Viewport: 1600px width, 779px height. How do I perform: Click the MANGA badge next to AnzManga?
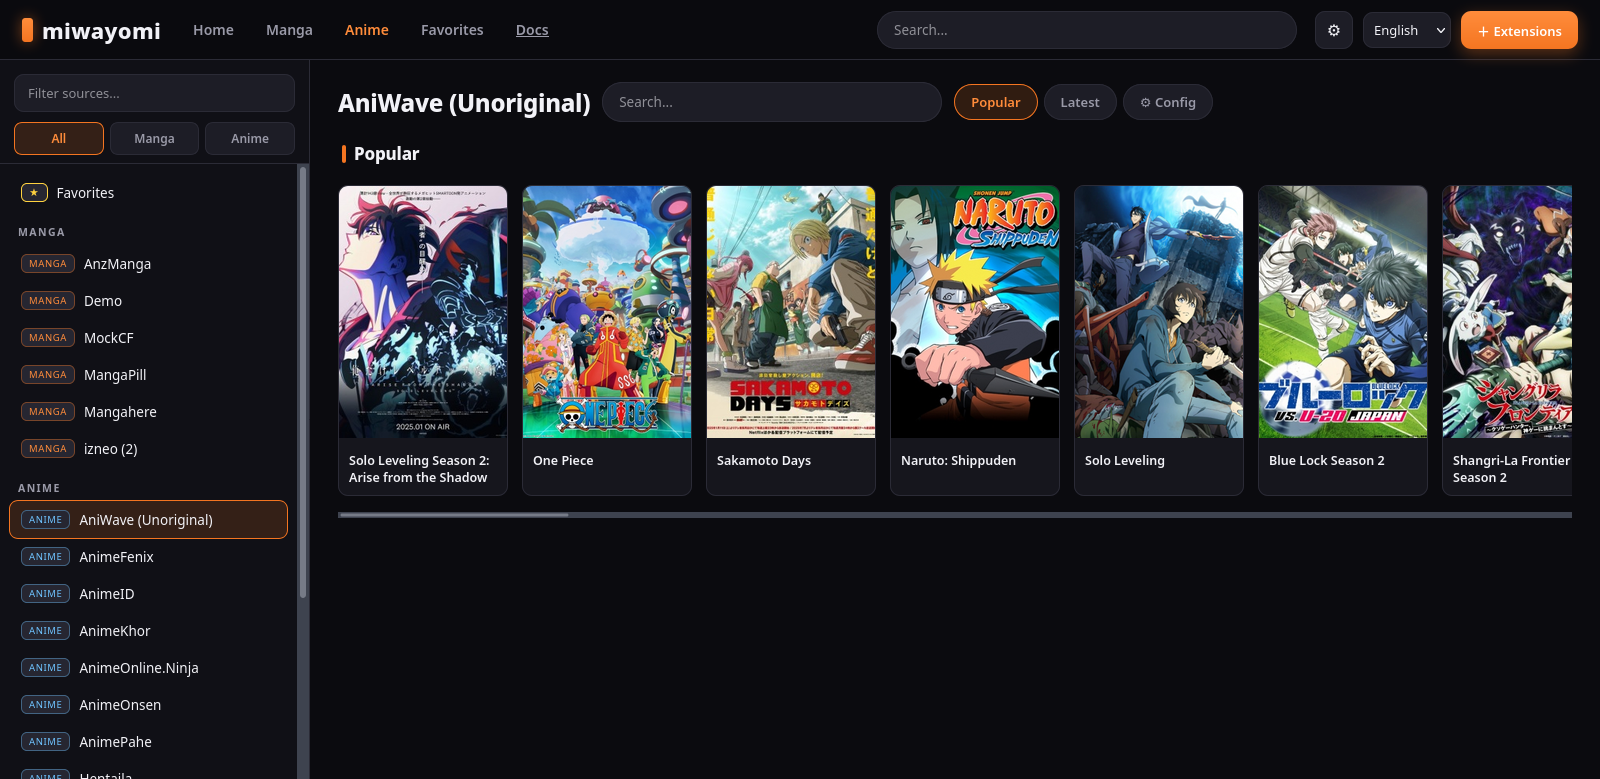(48, 264)
